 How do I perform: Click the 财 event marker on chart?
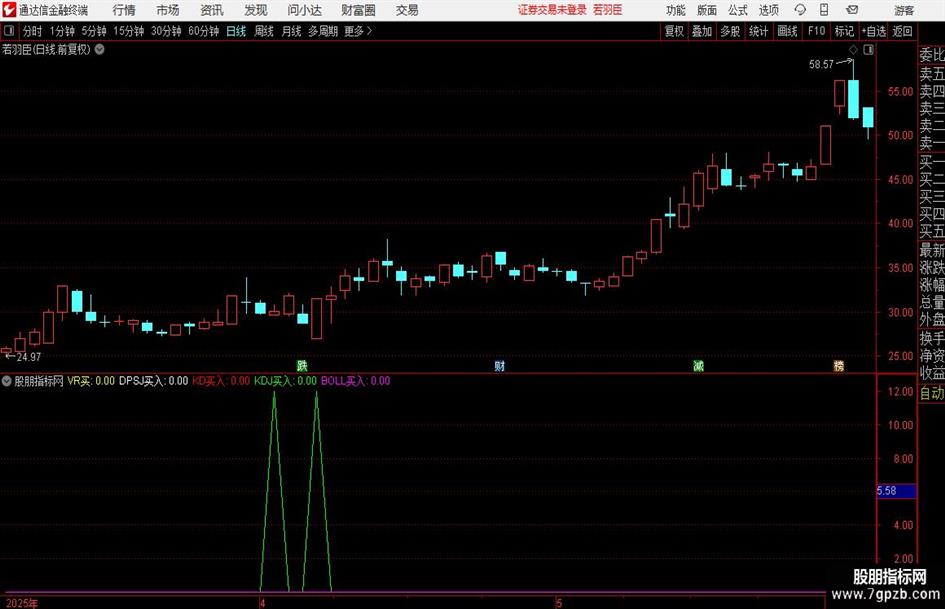[500, 366]
